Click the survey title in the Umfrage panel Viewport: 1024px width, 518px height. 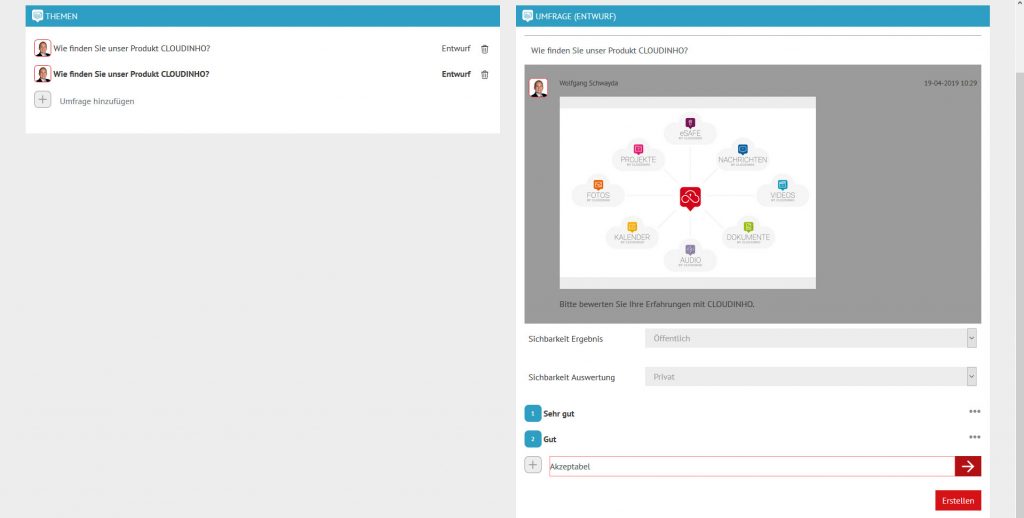coord(609,50)
